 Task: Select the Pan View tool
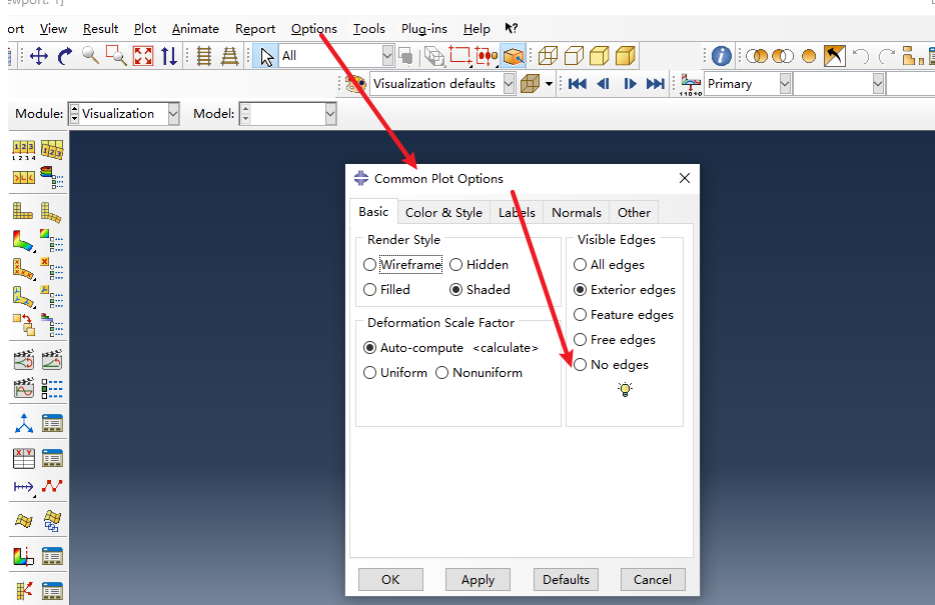39,56
